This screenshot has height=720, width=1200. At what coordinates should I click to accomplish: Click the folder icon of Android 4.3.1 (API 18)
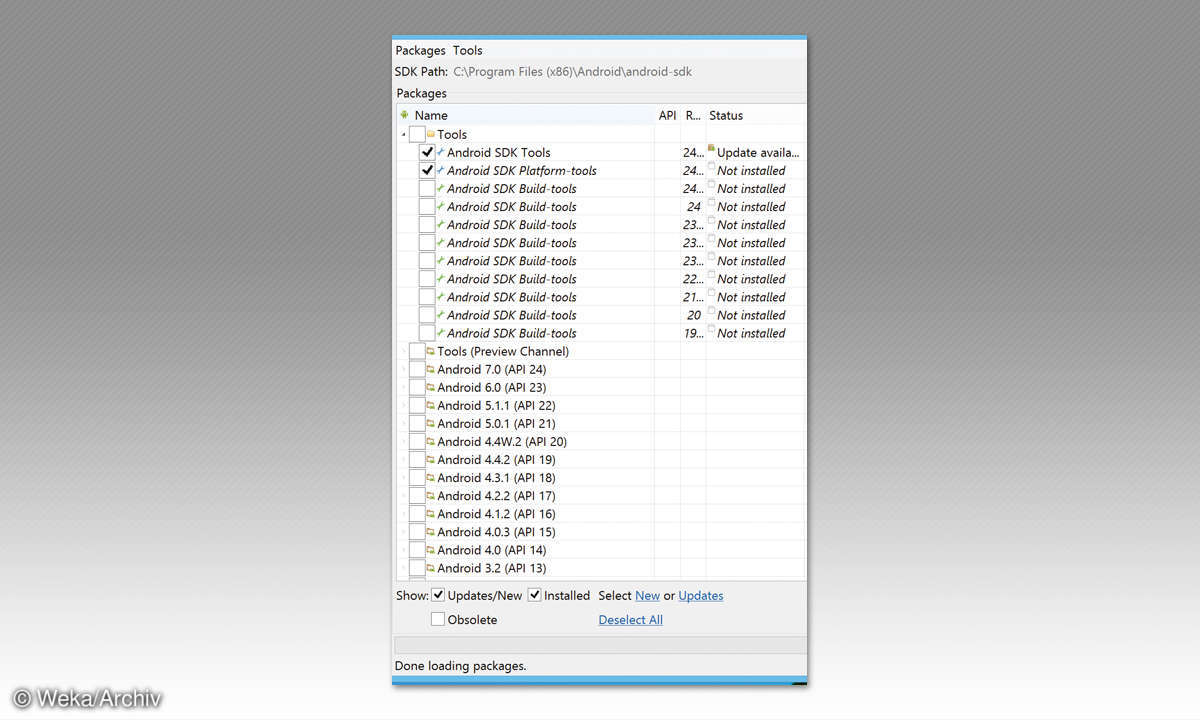click(431, 478)
